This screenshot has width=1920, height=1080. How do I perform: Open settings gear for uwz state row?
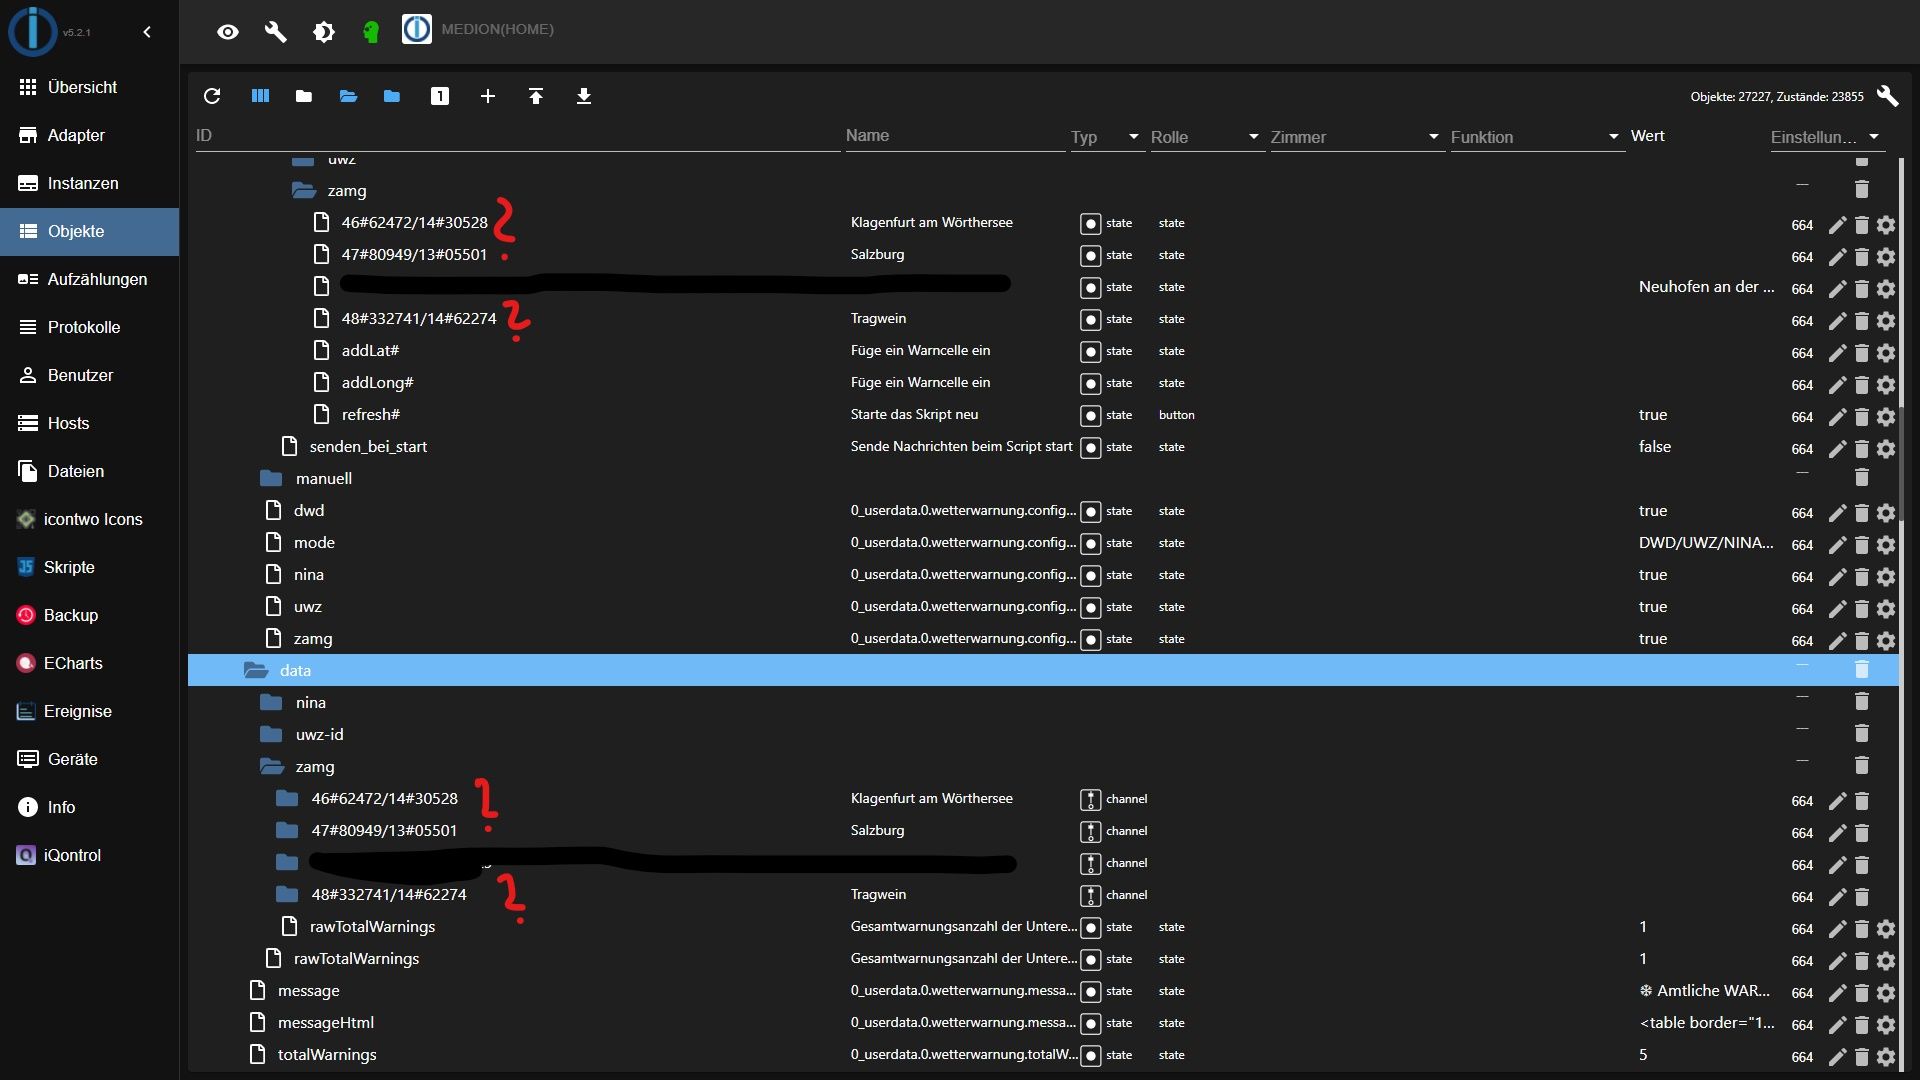pyautogui.click(x=1886, y=609)
